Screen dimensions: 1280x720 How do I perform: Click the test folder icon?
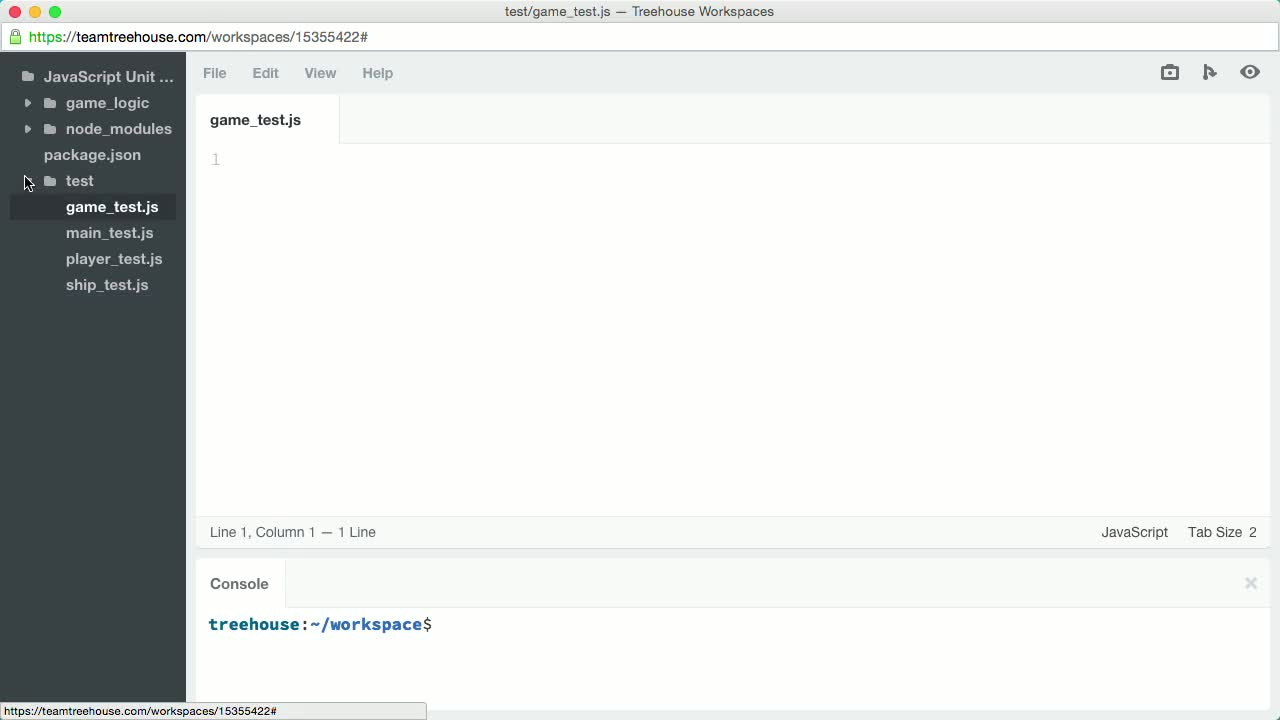click(x=50, y=181)
